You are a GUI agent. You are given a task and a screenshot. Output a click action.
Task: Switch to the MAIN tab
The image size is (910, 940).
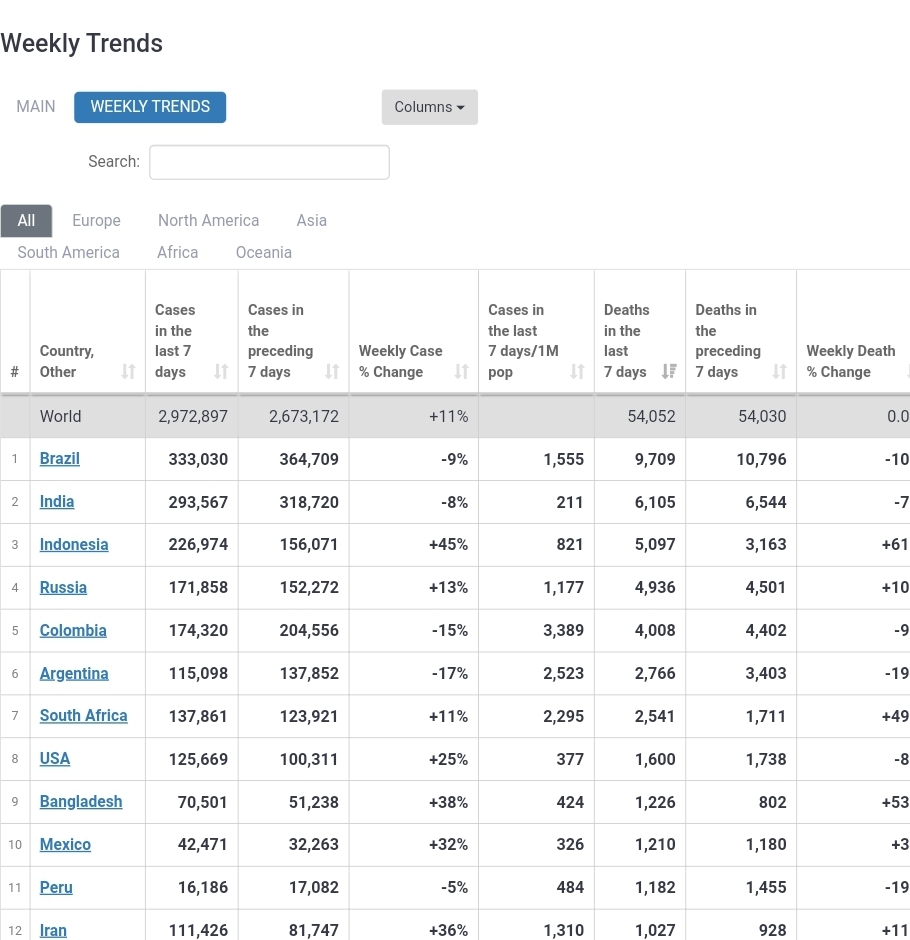coord(36,107)
